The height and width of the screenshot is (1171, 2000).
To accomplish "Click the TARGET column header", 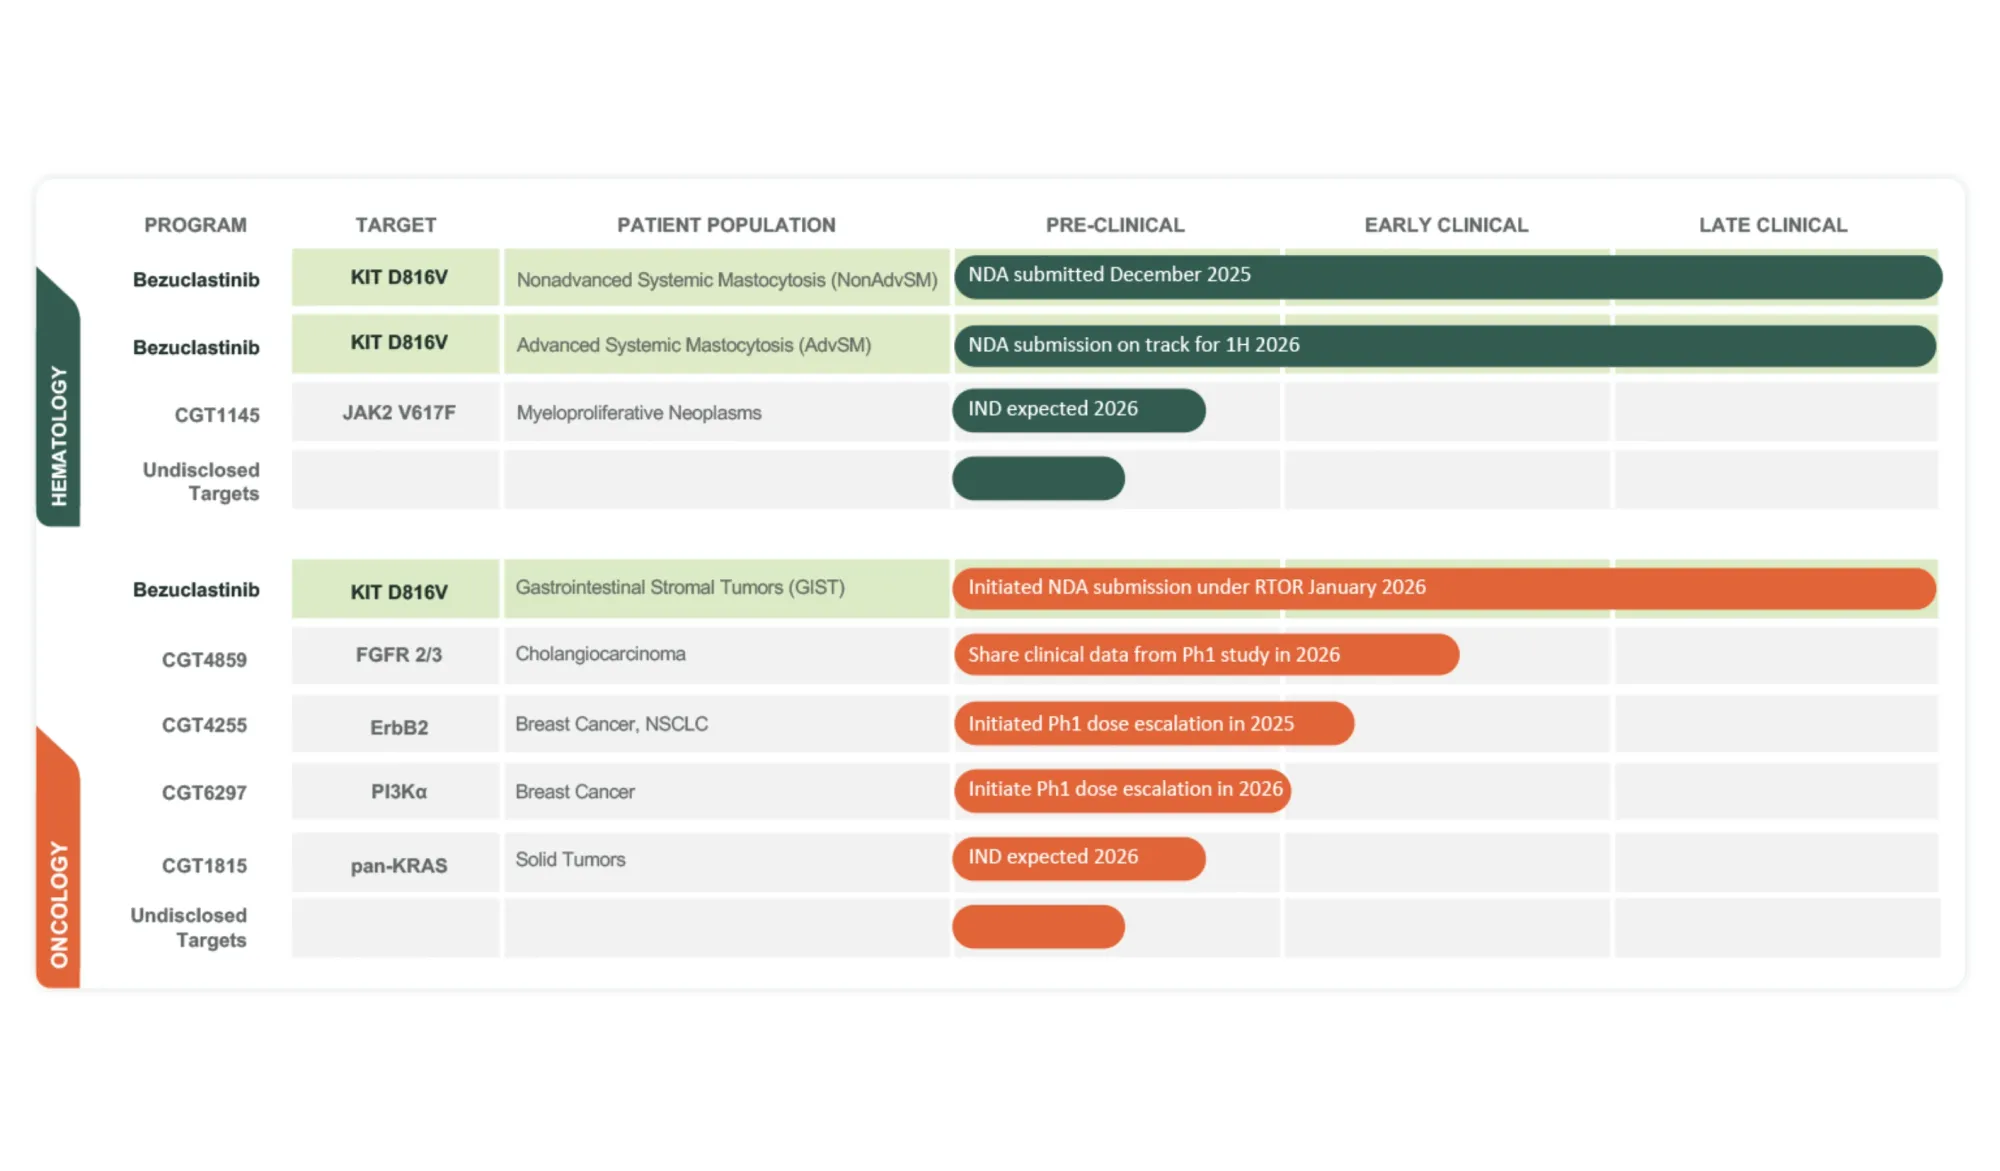I will (x=395, y=225).
